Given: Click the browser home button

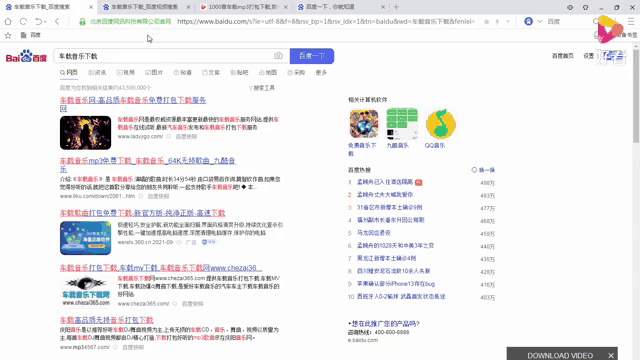Looking at the screenshot, I should pyautogui.click(x=8, y=21).
